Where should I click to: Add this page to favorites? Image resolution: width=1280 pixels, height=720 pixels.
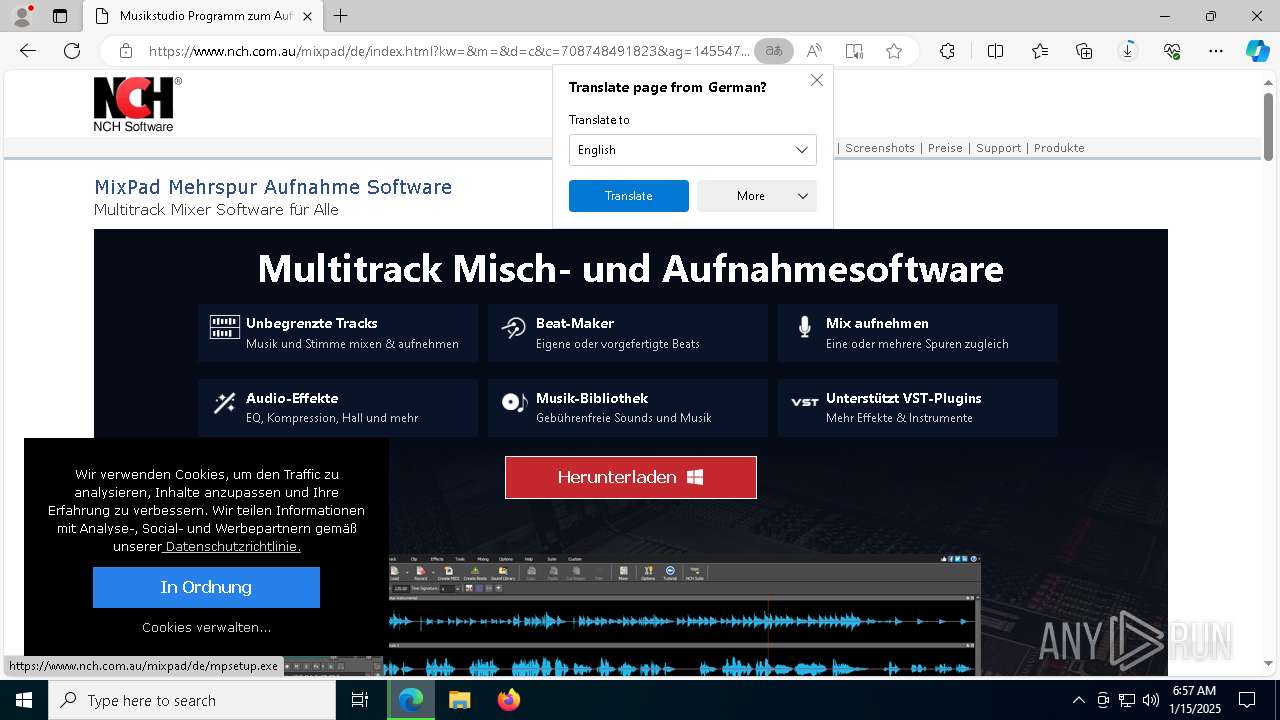coord(894,51)
